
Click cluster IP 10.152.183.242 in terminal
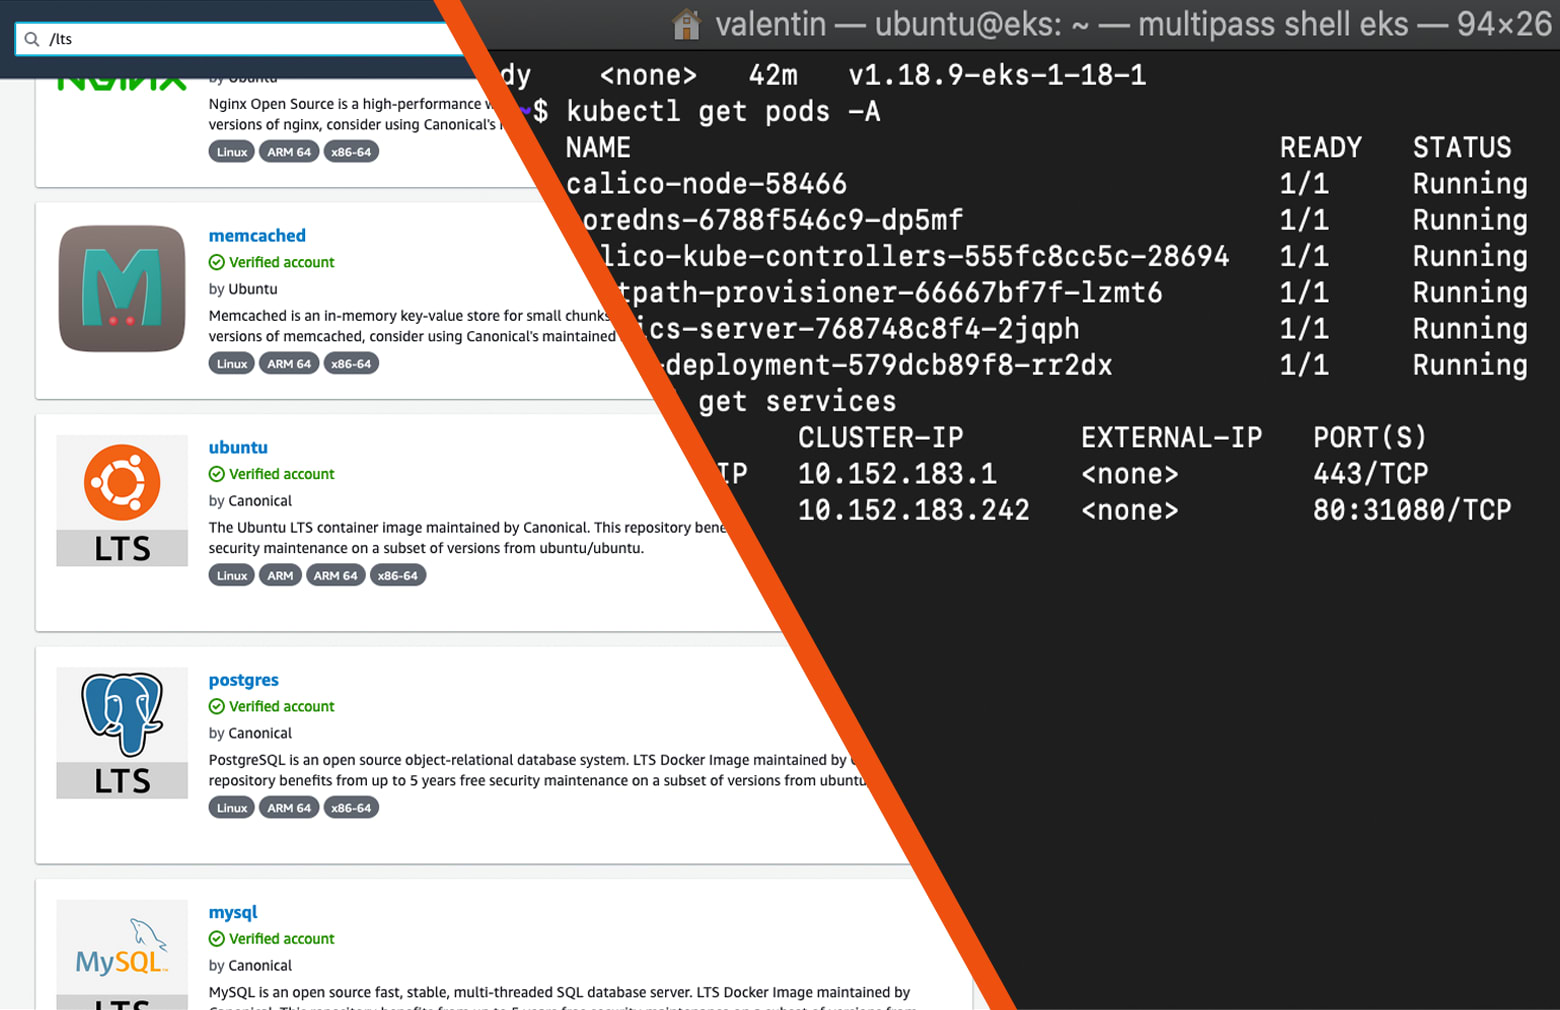coord(914,510)
